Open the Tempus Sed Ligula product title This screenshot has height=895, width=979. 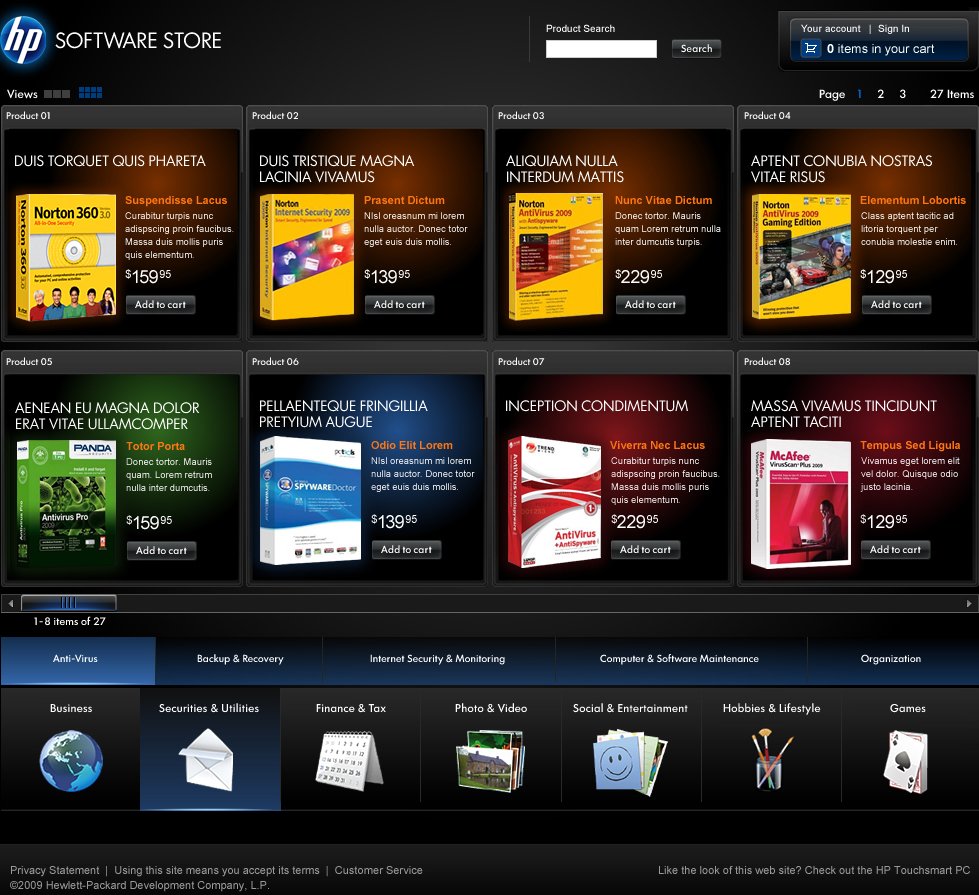point(910,445)
